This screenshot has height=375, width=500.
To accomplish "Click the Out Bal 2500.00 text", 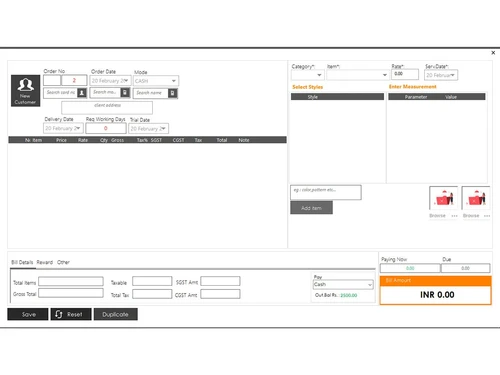I will point(336,295).
